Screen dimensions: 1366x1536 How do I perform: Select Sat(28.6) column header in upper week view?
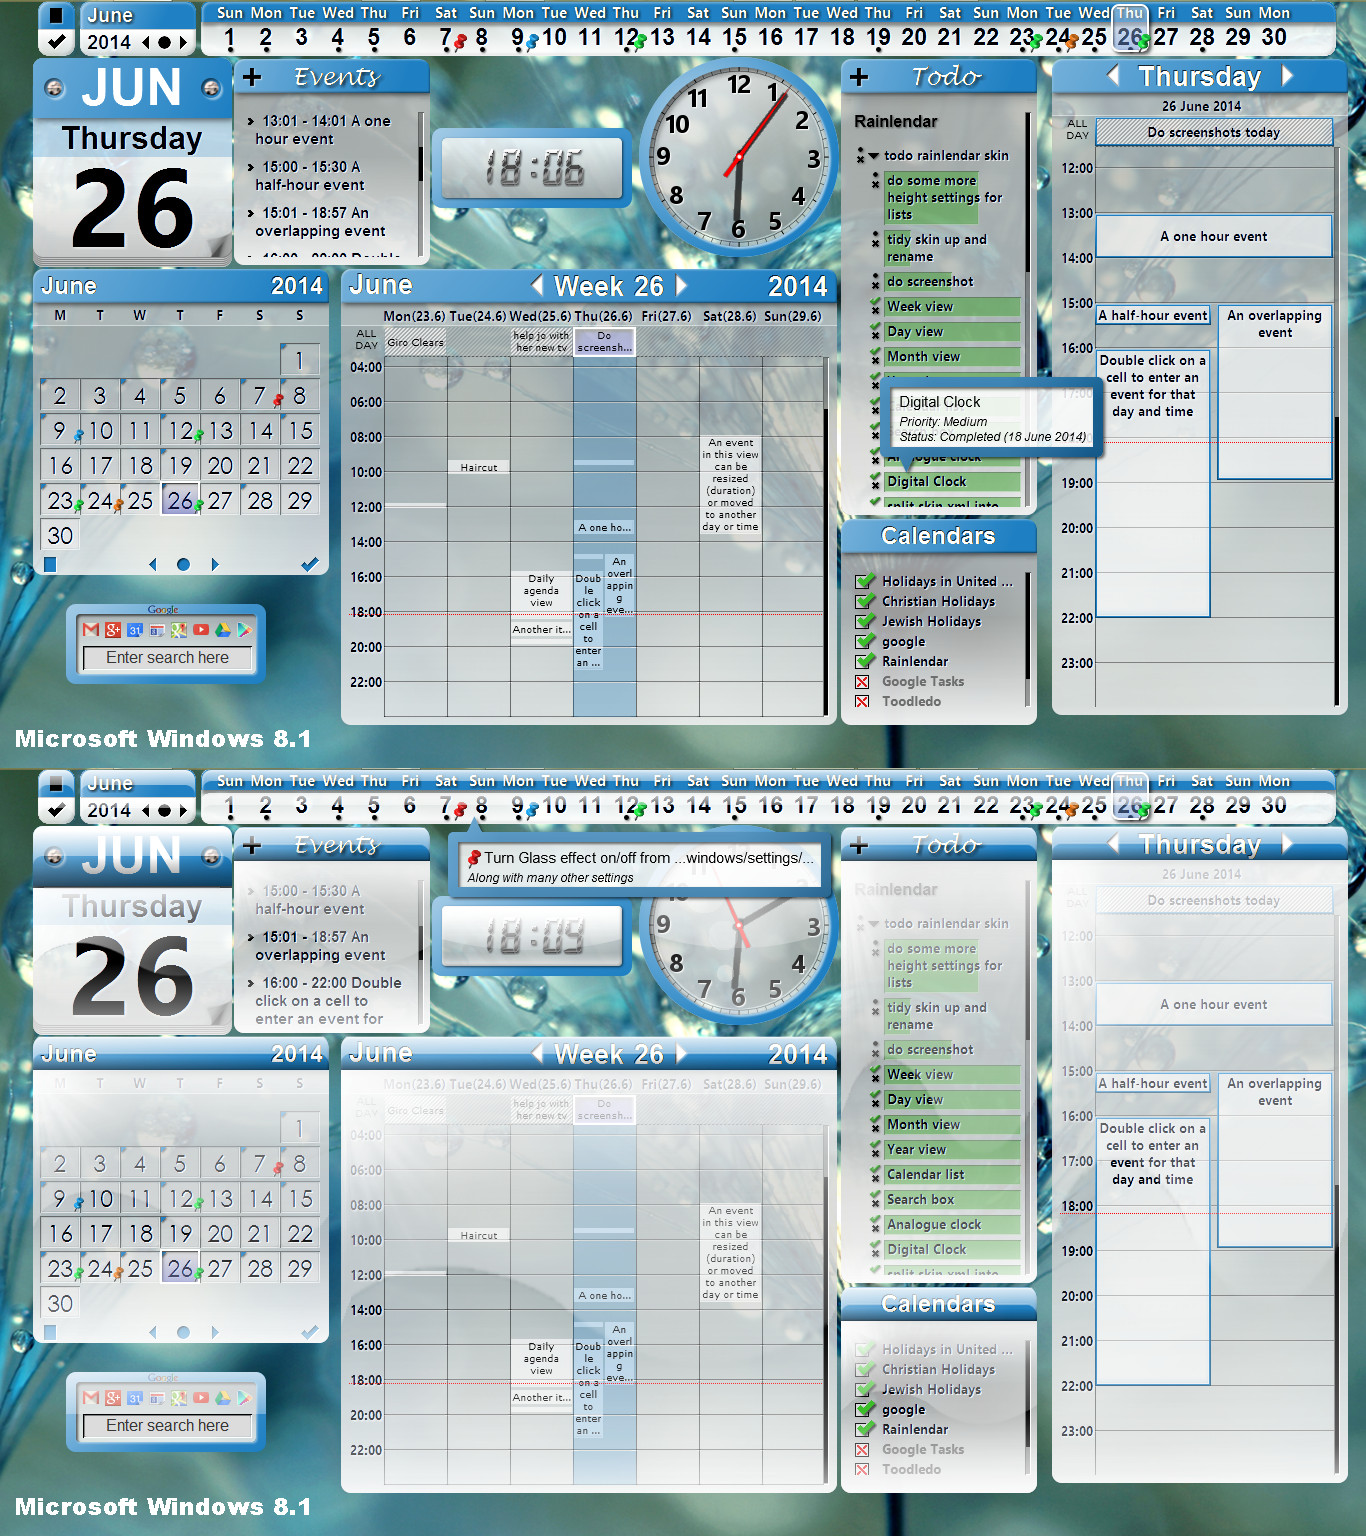tap(729, 316)
